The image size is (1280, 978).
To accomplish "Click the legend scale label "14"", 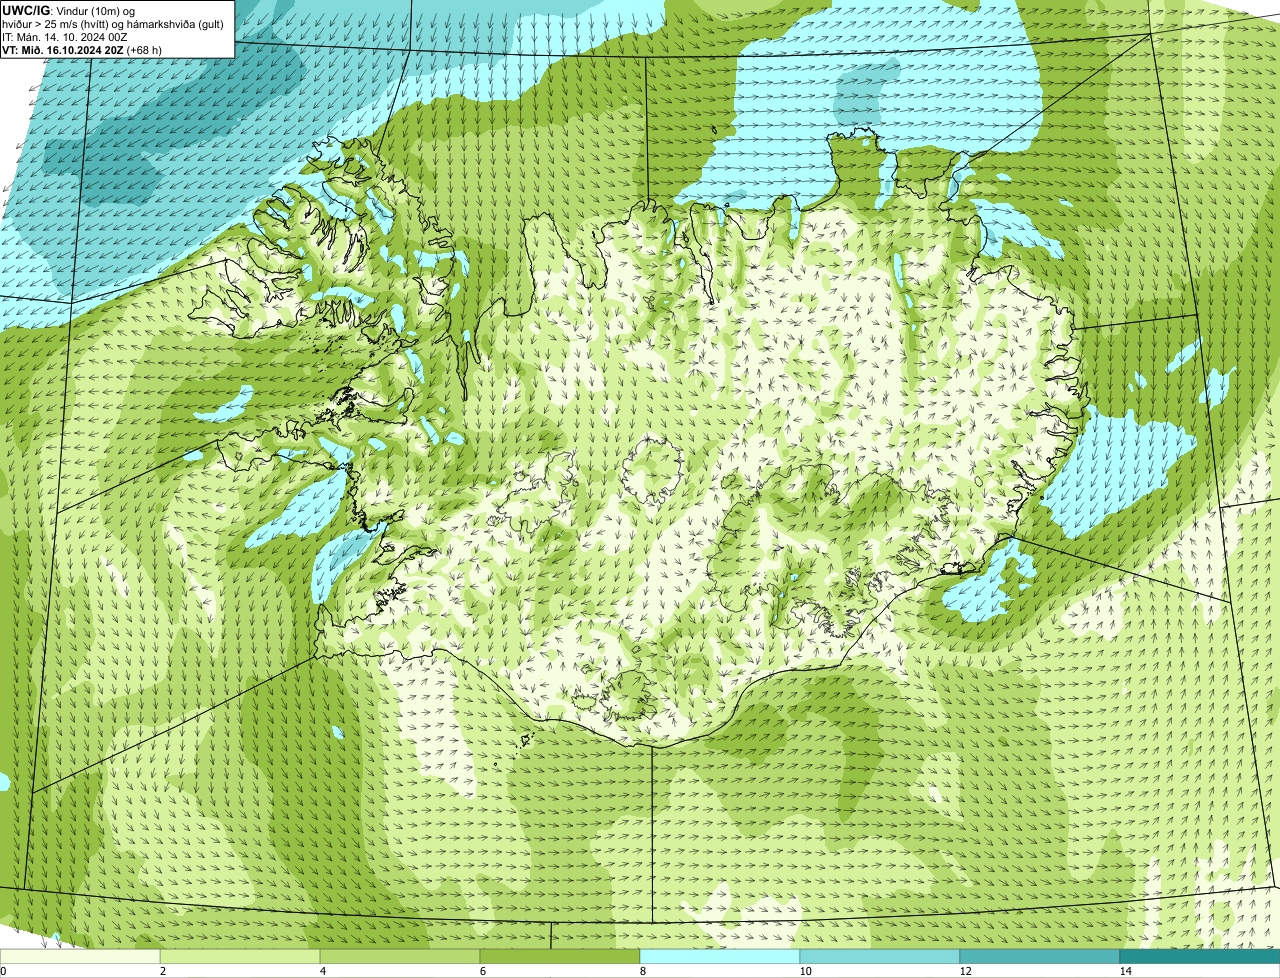I will pyautogui.click(x=1125, y=971).
